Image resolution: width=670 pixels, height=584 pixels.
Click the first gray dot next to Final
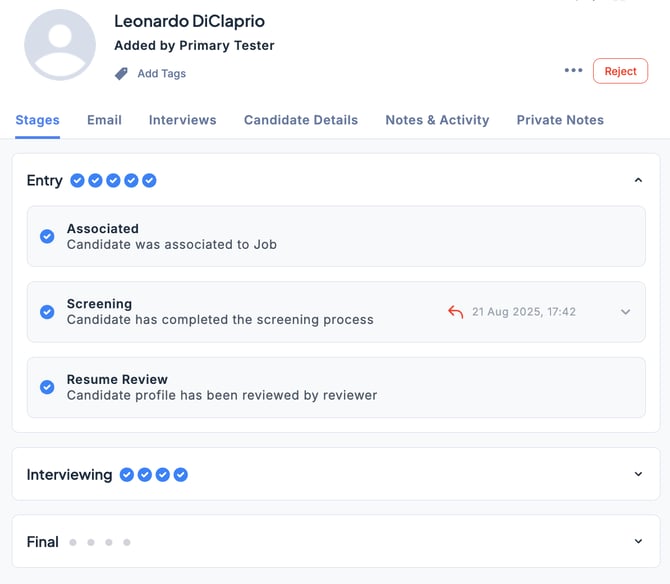tap(71, 542)
